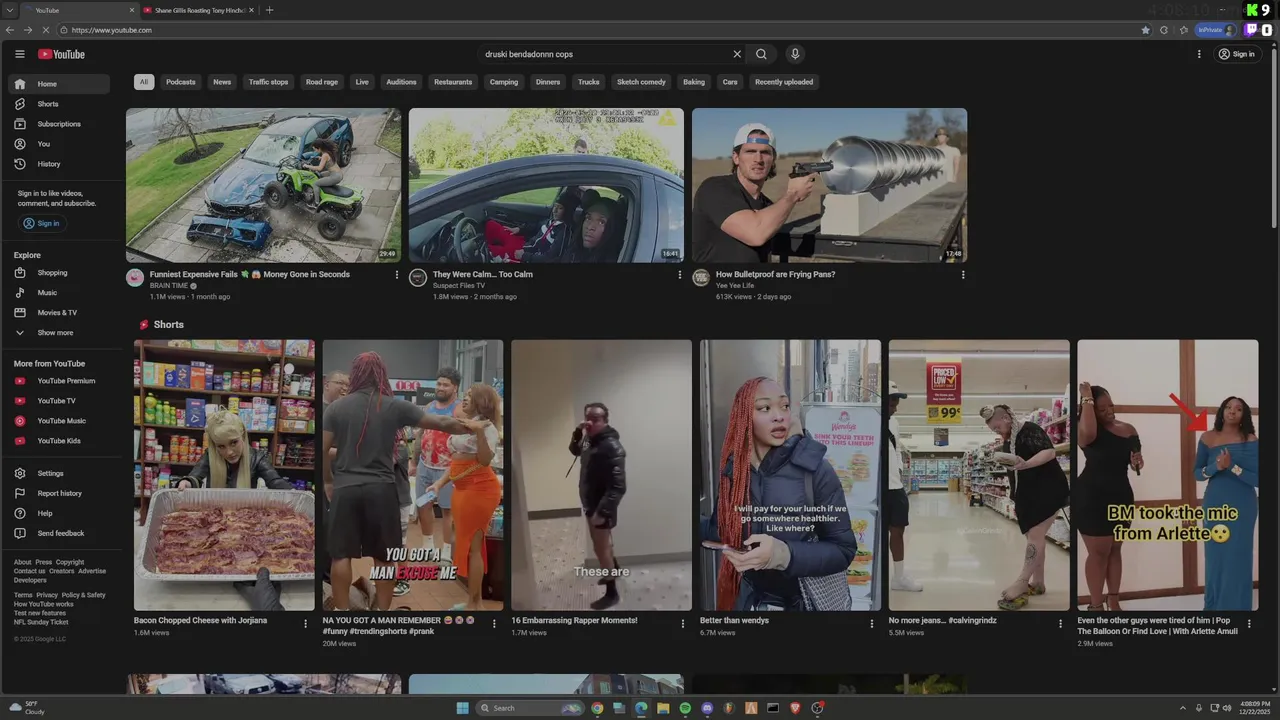
Task: Click the YouTube logo
Action: [x=62, y=54]
